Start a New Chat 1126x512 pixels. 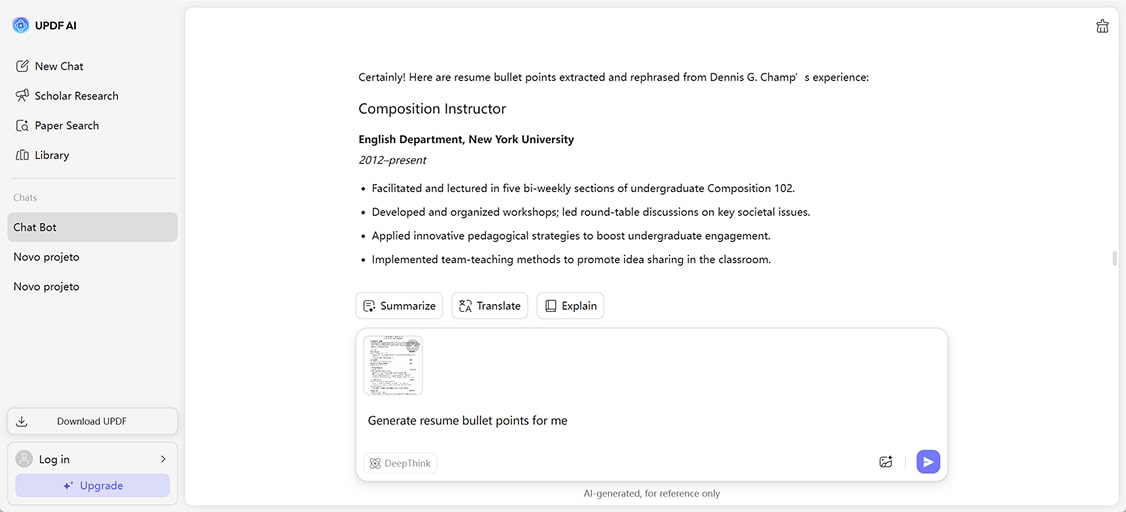(58, 66)
